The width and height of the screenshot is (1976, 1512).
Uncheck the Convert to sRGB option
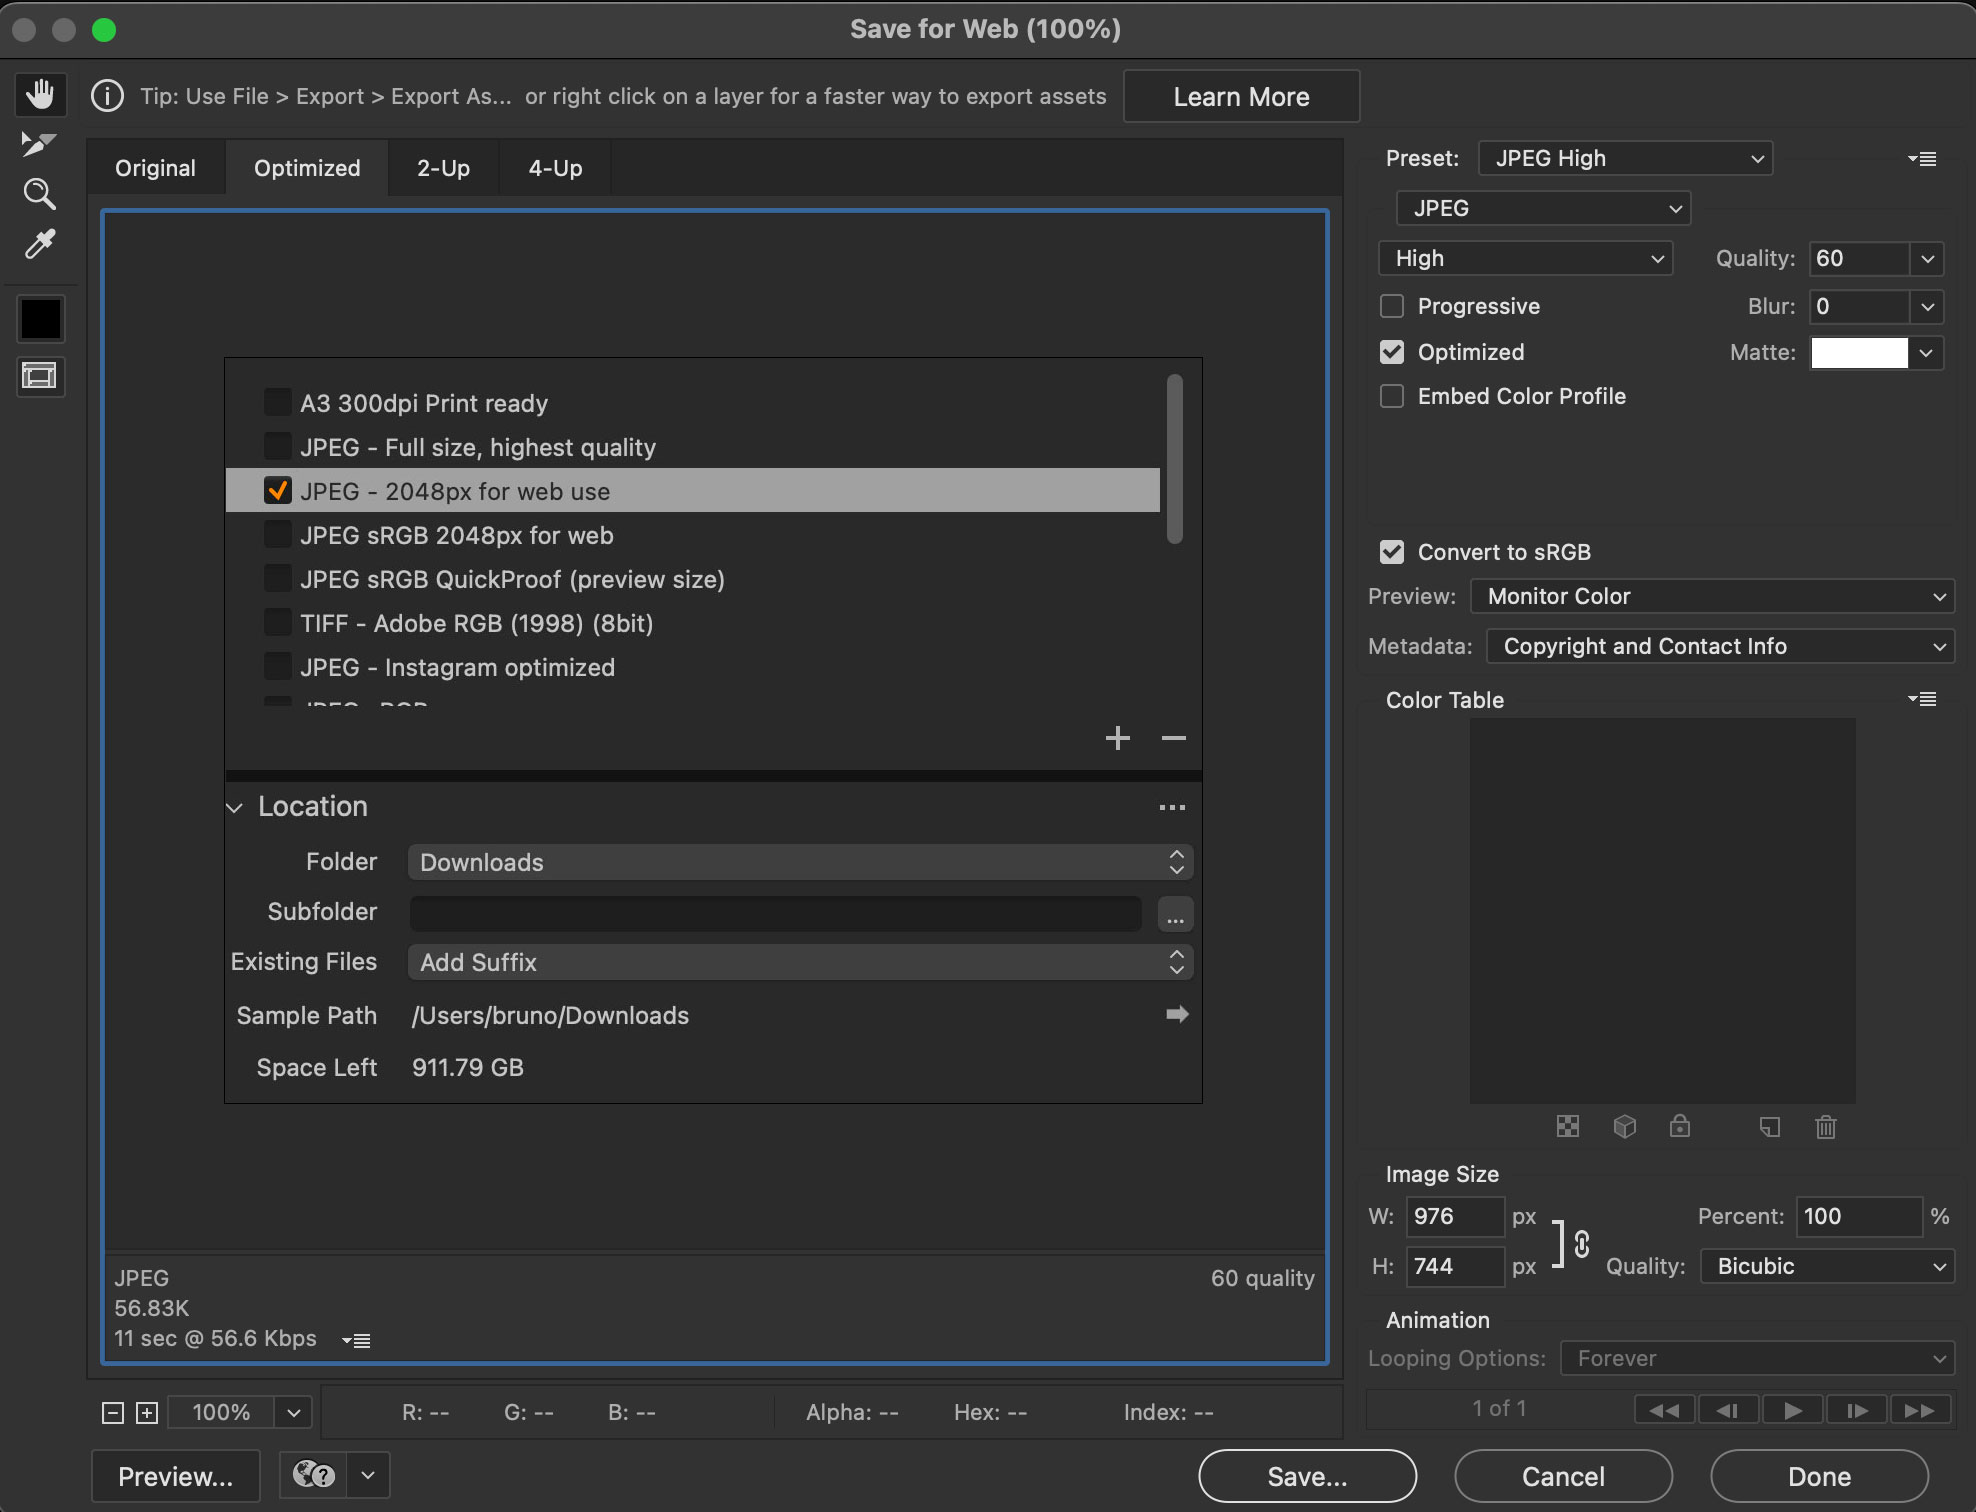point(1392,552)
